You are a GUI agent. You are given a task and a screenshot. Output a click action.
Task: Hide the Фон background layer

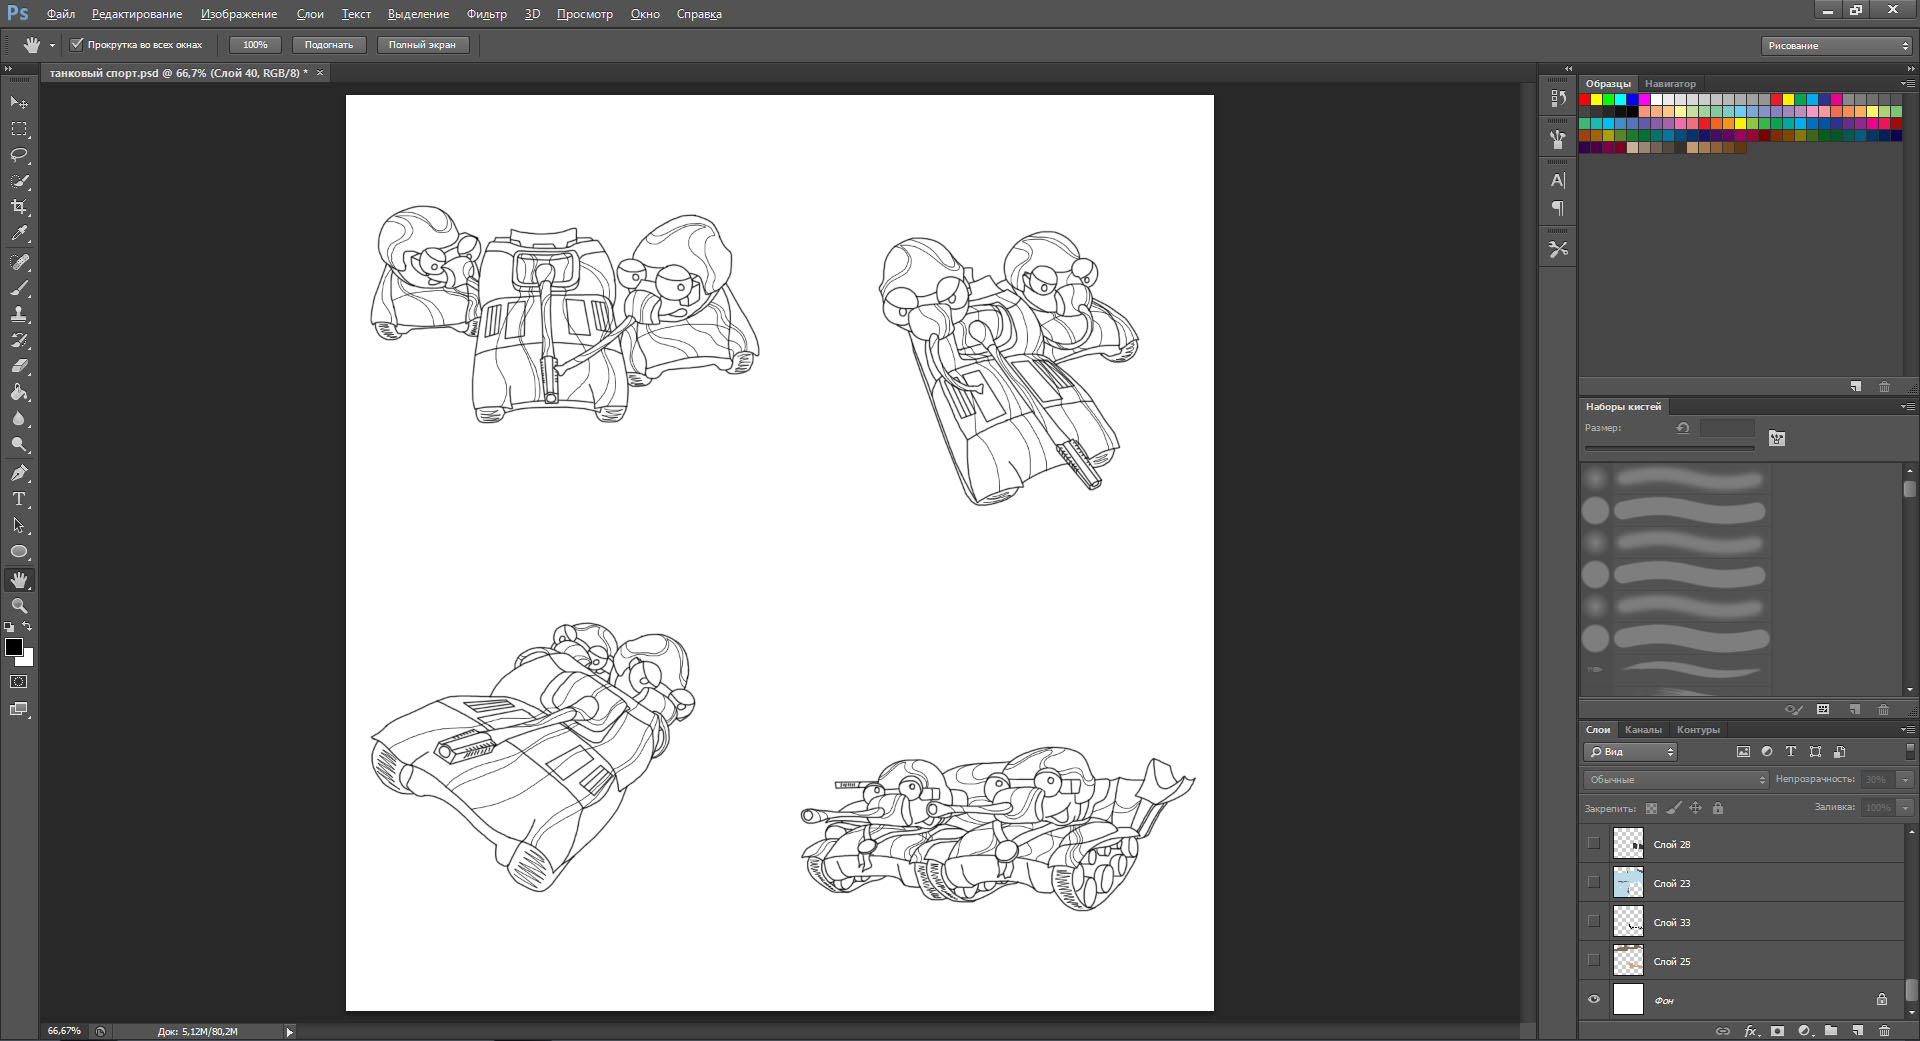[x=1594, y=999]
